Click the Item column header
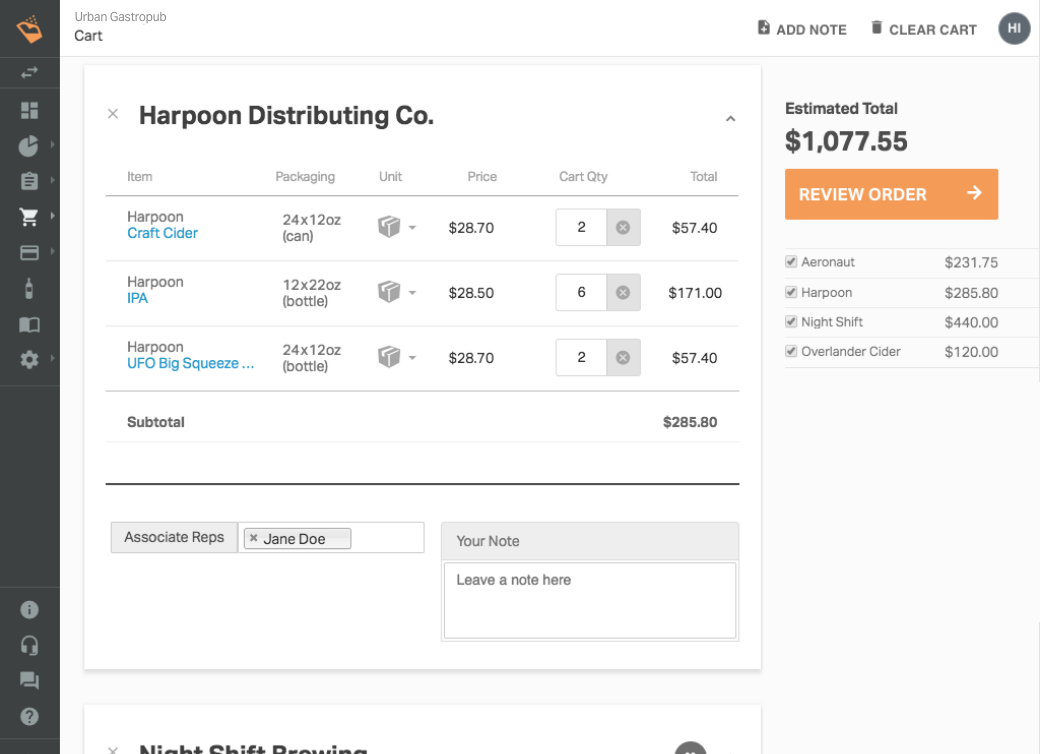This screenshot has width=1040, height=754. (x=139, y=177)
